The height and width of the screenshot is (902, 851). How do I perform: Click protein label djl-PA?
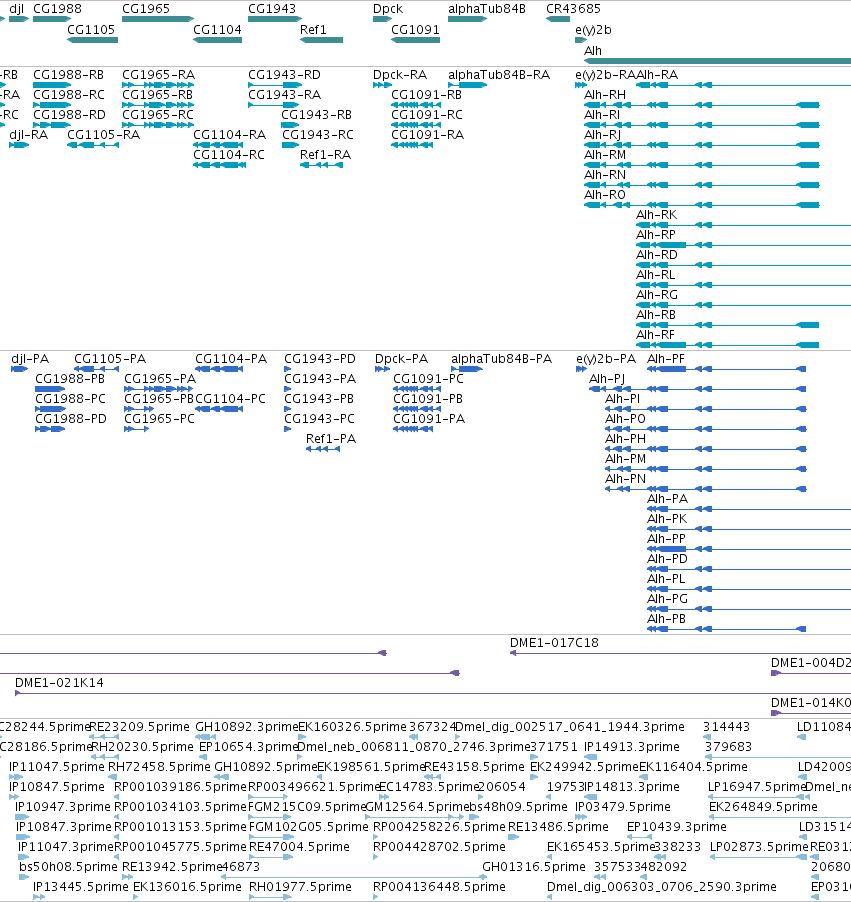(30, 359)
